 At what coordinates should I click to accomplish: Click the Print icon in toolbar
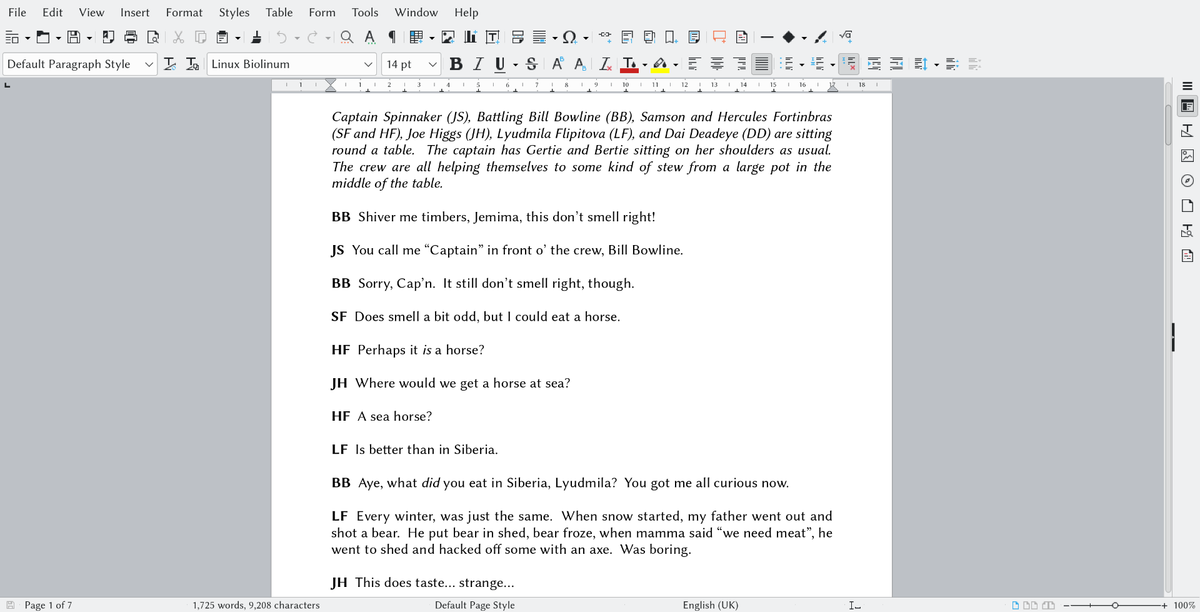click(131, 37)
